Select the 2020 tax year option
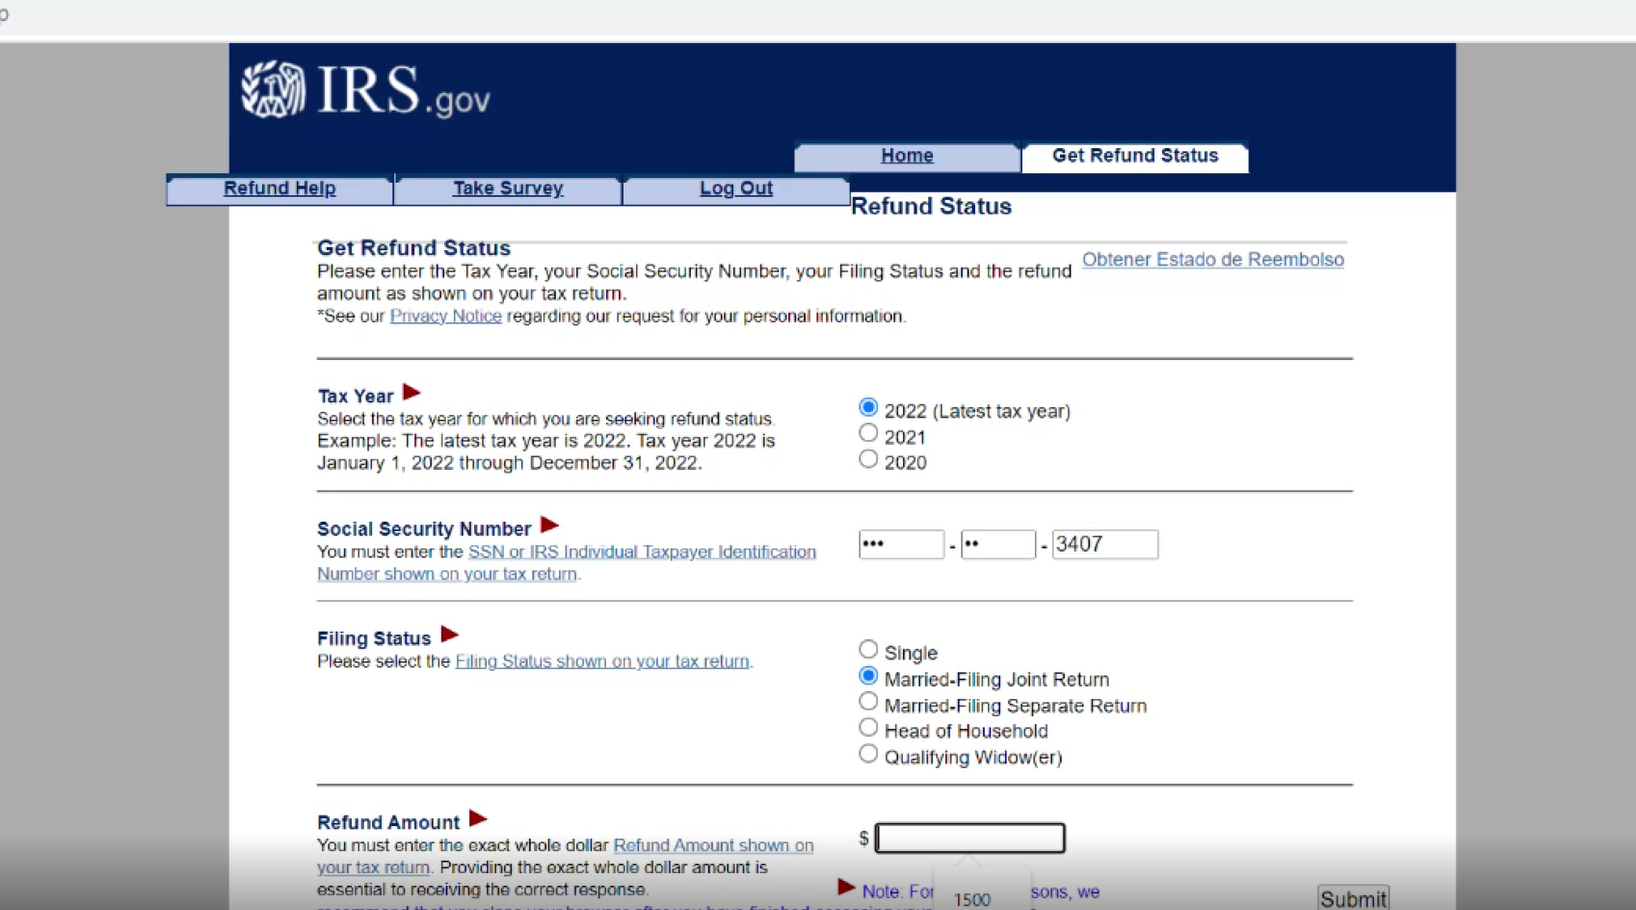This screenshot has width=1636, height=910. 868,458
